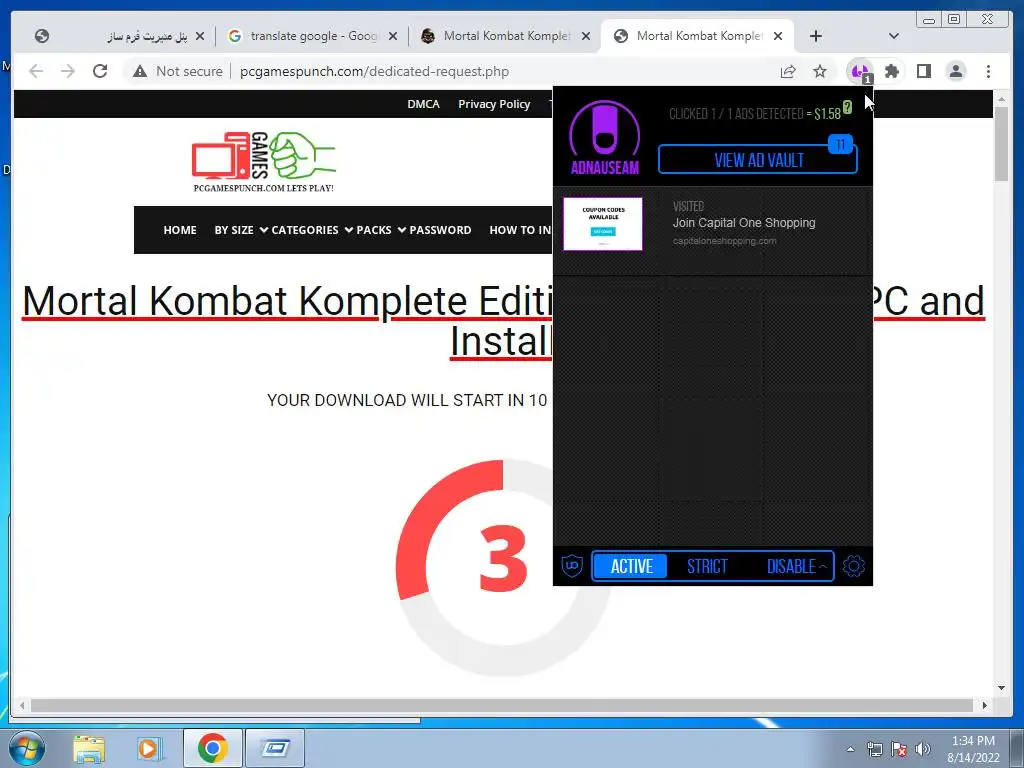This screenshot has height=768, width=1024.
Task: Open the Chrome profile avatar icon
Action: 955,71
